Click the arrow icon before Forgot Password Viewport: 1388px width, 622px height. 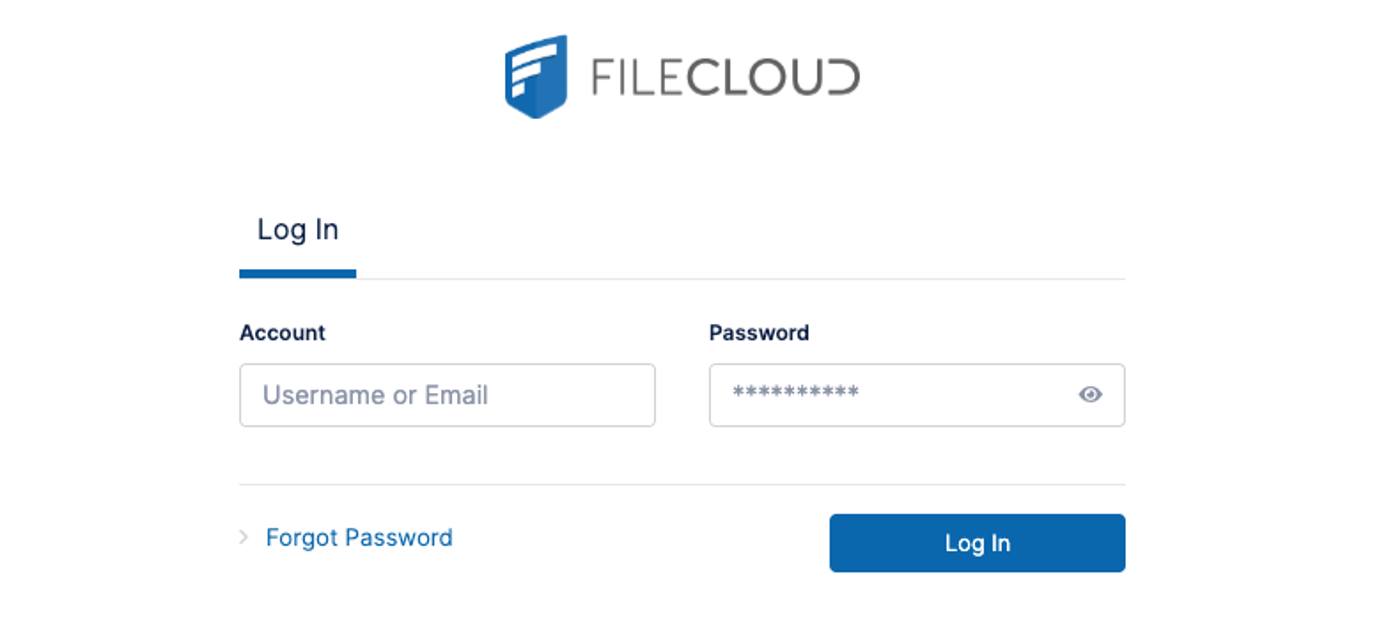pos(243,538)
